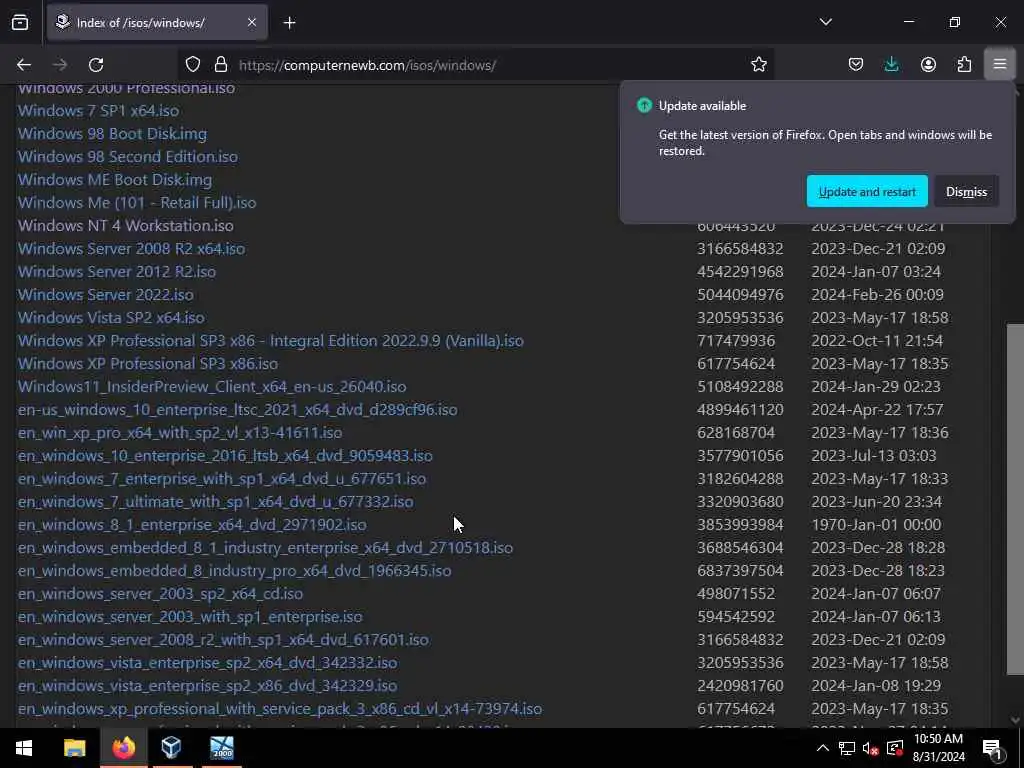Click the page vertical scrollbar thumb
Screen dimensions: 1024x768
[1015, 500]
